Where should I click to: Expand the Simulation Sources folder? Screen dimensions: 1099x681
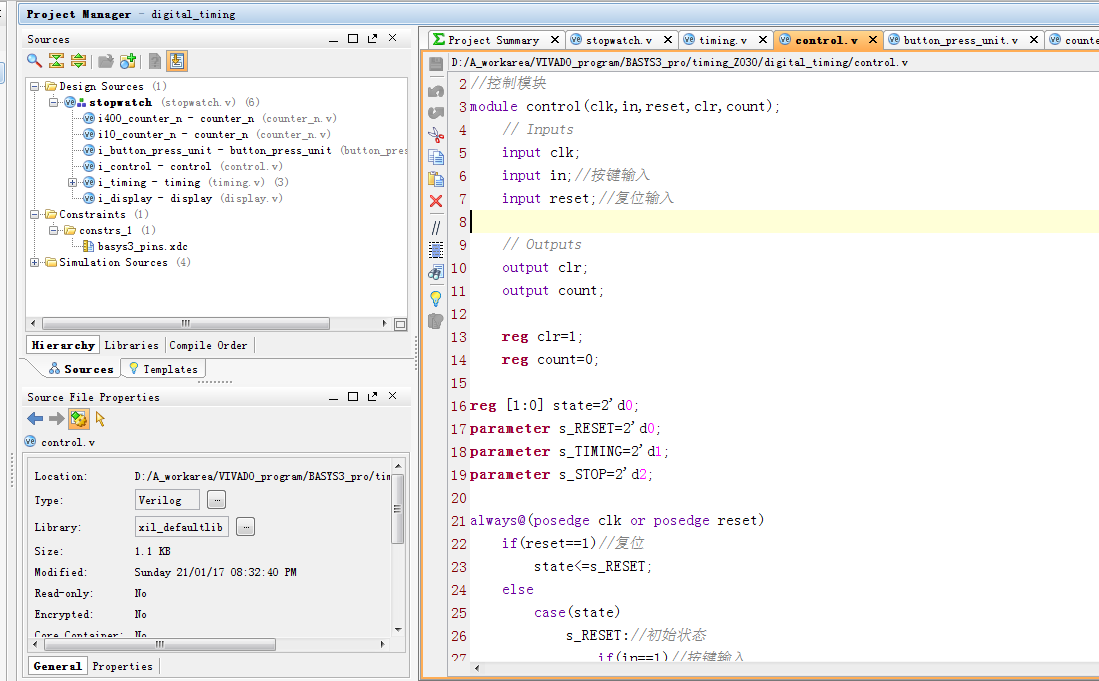pyautogui.click(x=36, y=263)
